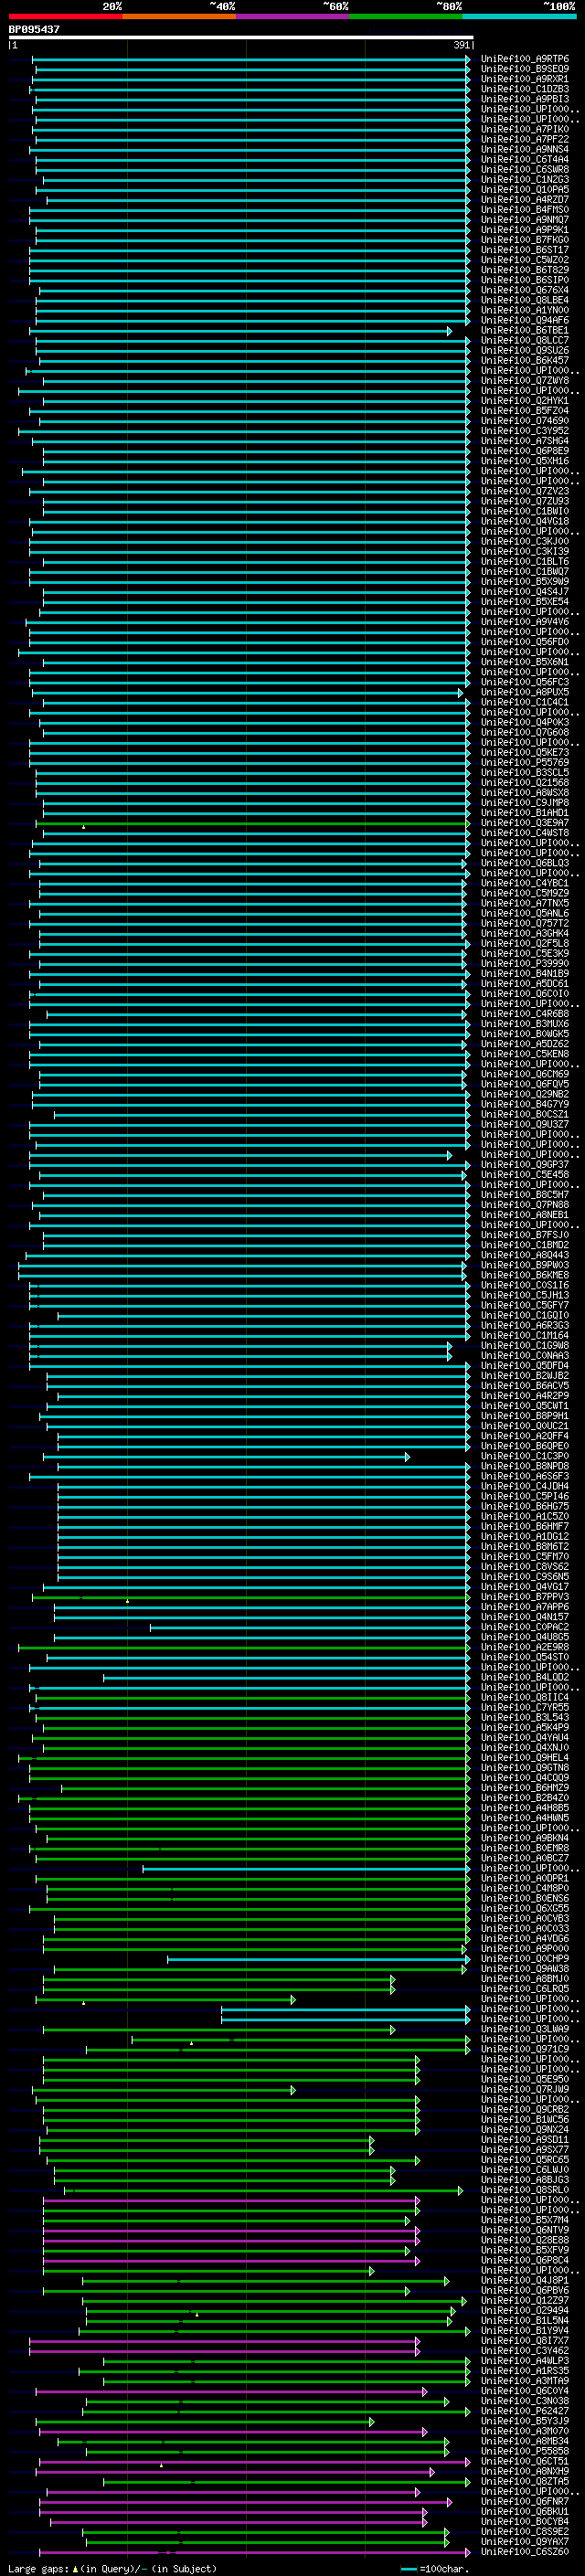Select the UniRef100_B6HG75 label

(525, 1506)
